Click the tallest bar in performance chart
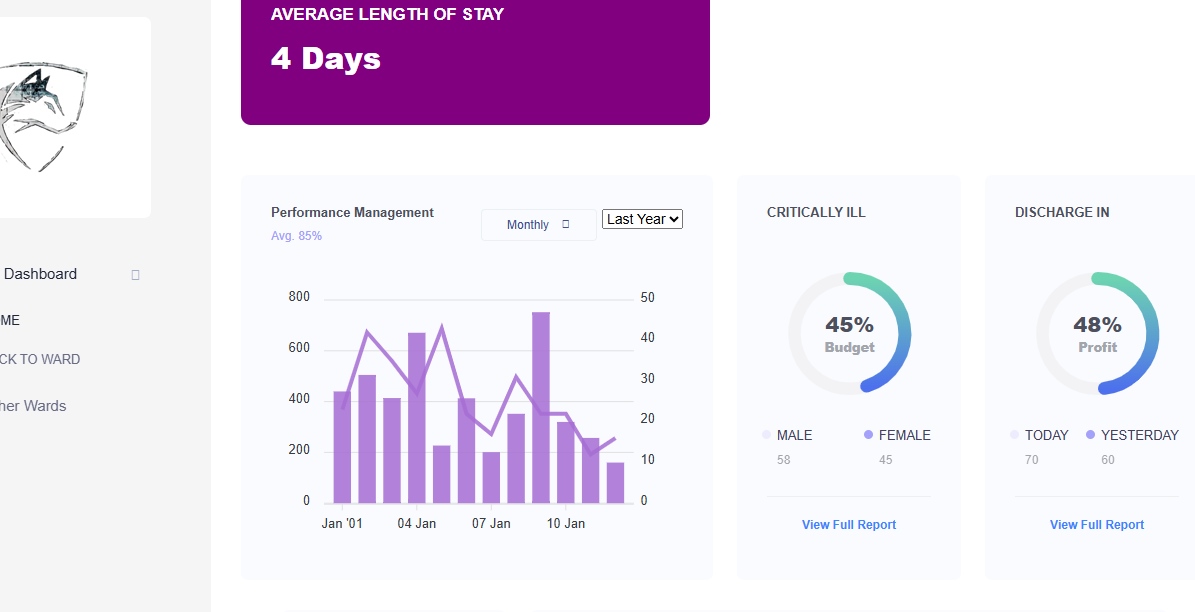This screenshot has height=612, width=1195. (x=541, y=408)
